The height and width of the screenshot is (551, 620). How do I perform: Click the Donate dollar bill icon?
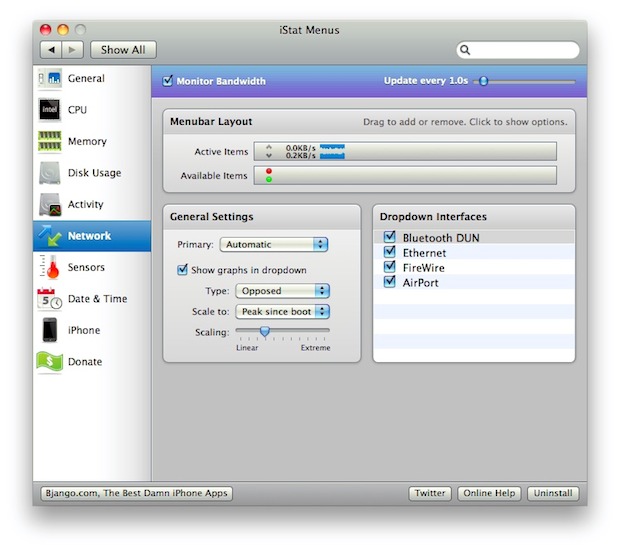(x=50, y=362)
